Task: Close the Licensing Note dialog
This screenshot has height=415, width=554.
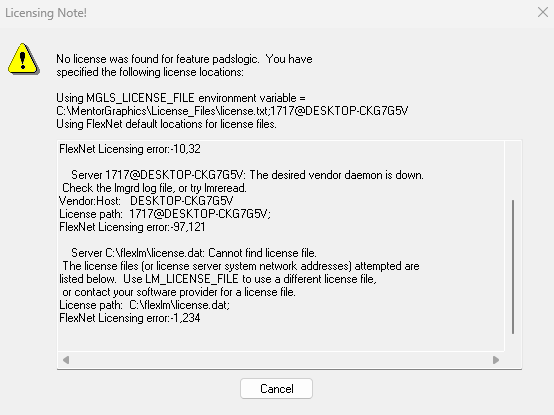Action: pos(543,12)
